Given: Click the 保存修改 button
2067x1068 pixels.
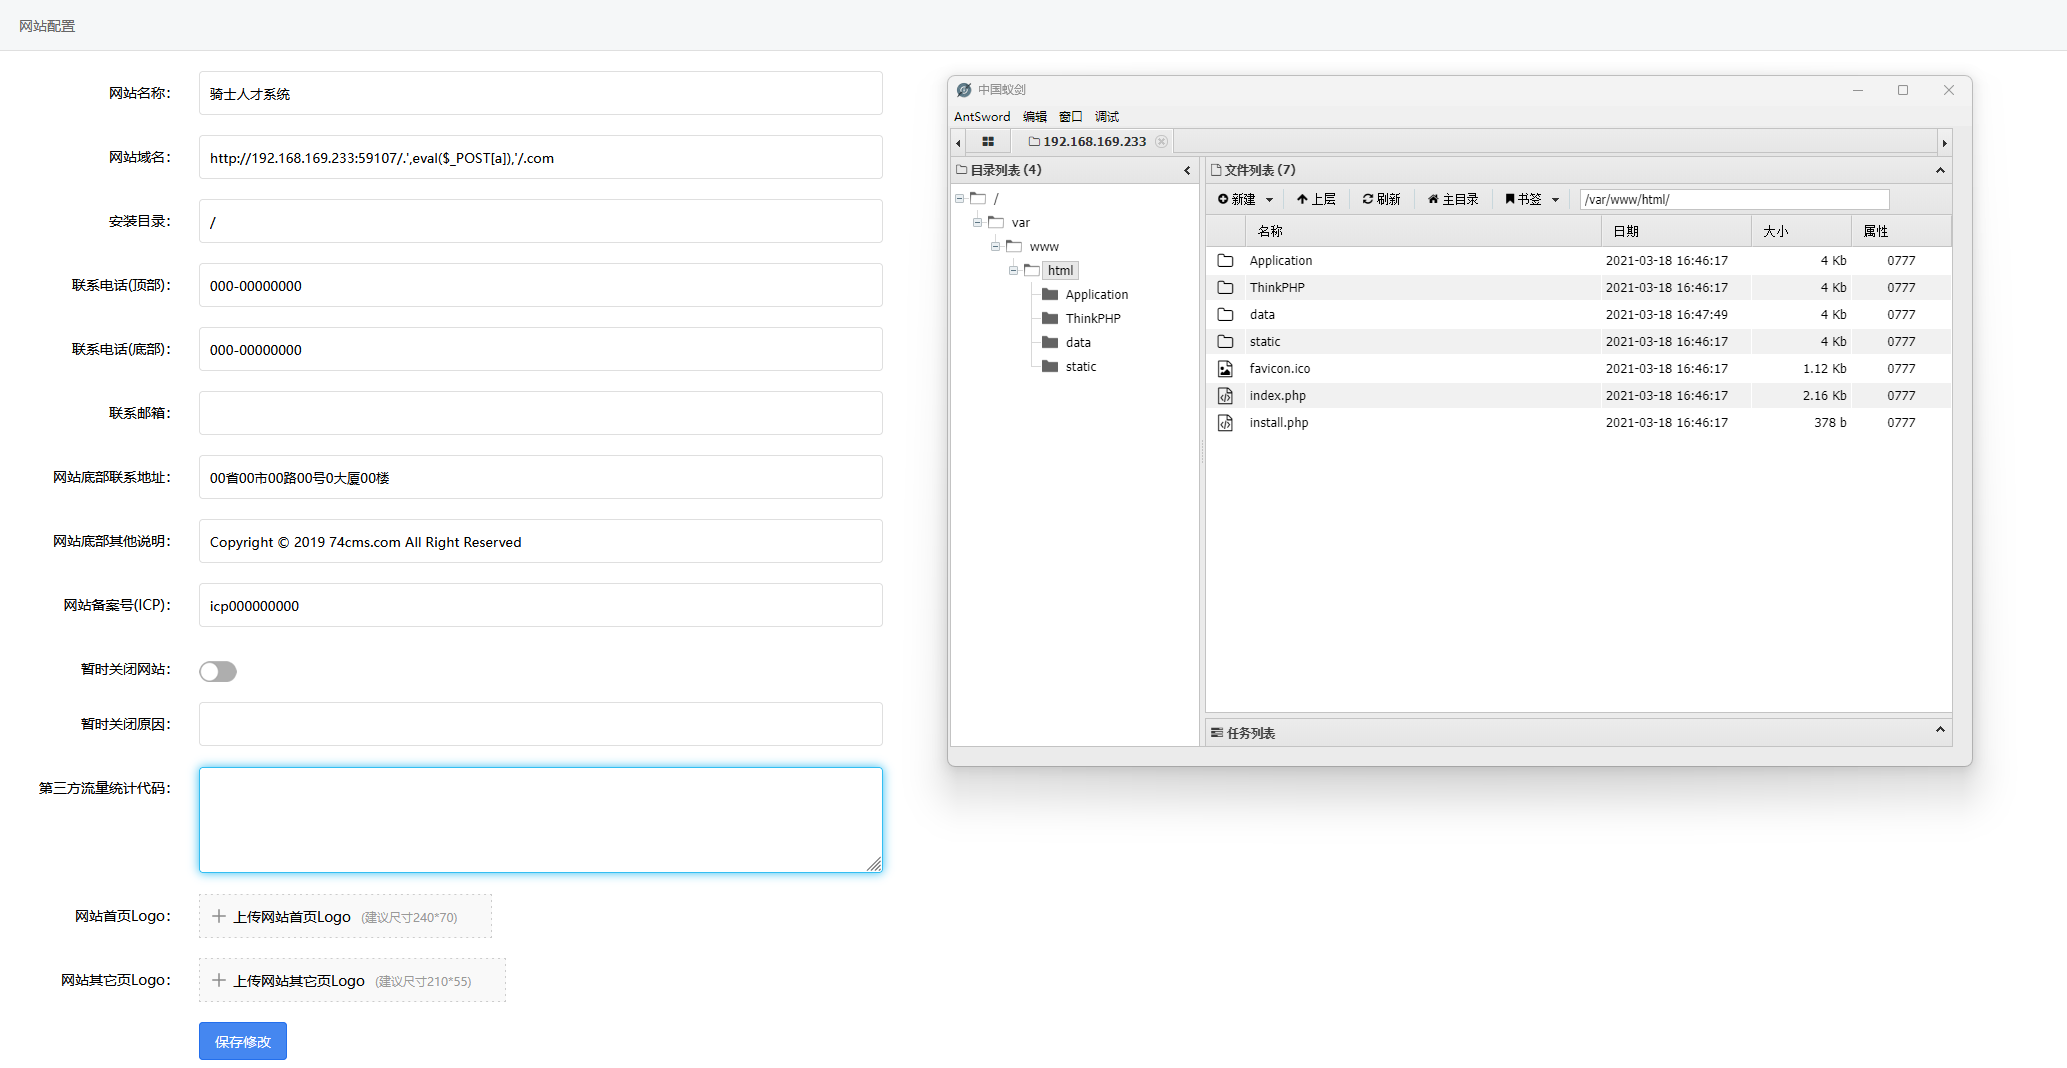Looking at the screenshot, I should pos(243,1041).
